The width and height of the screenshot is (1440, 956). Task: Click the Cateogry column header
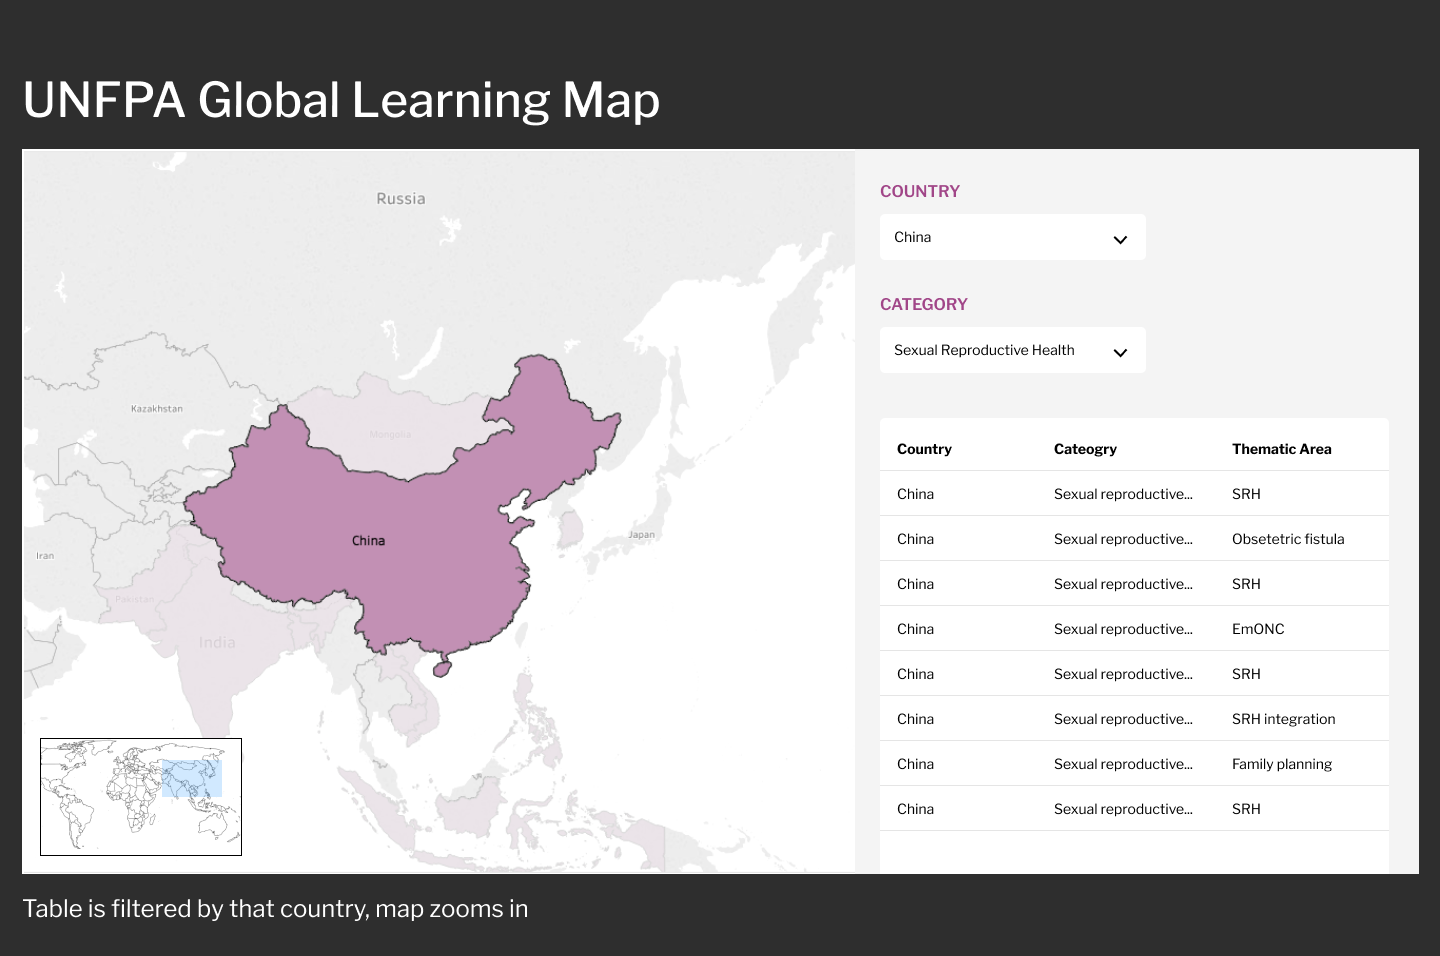tap(1085, 449)
